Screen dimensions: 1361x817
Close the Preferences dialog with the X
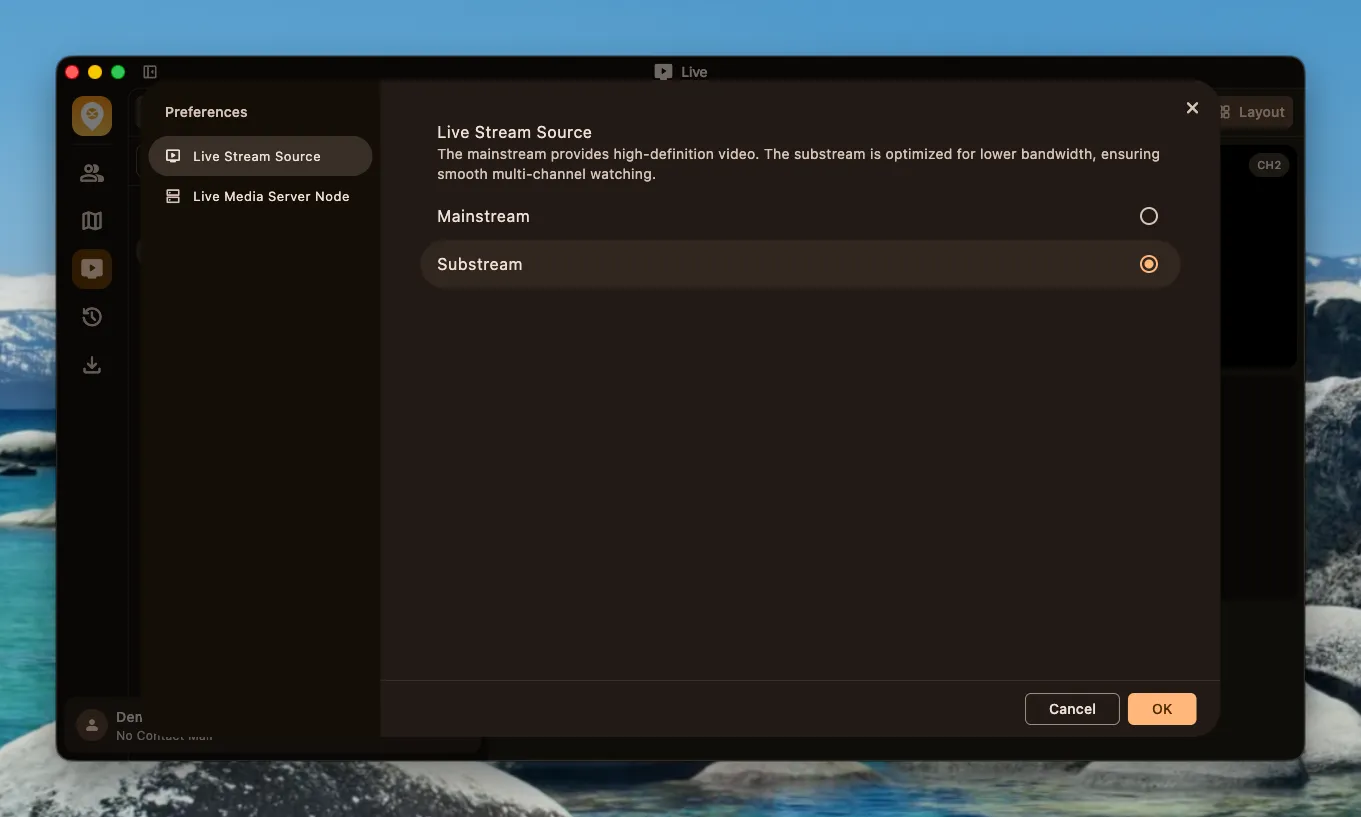[x=1192, y=108]
